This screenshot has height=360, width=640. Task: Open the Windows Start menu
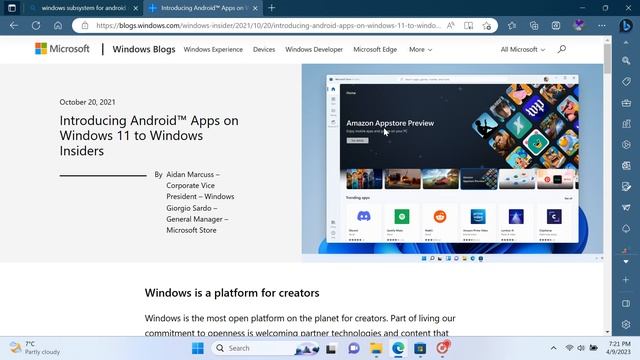coord(198,348)
